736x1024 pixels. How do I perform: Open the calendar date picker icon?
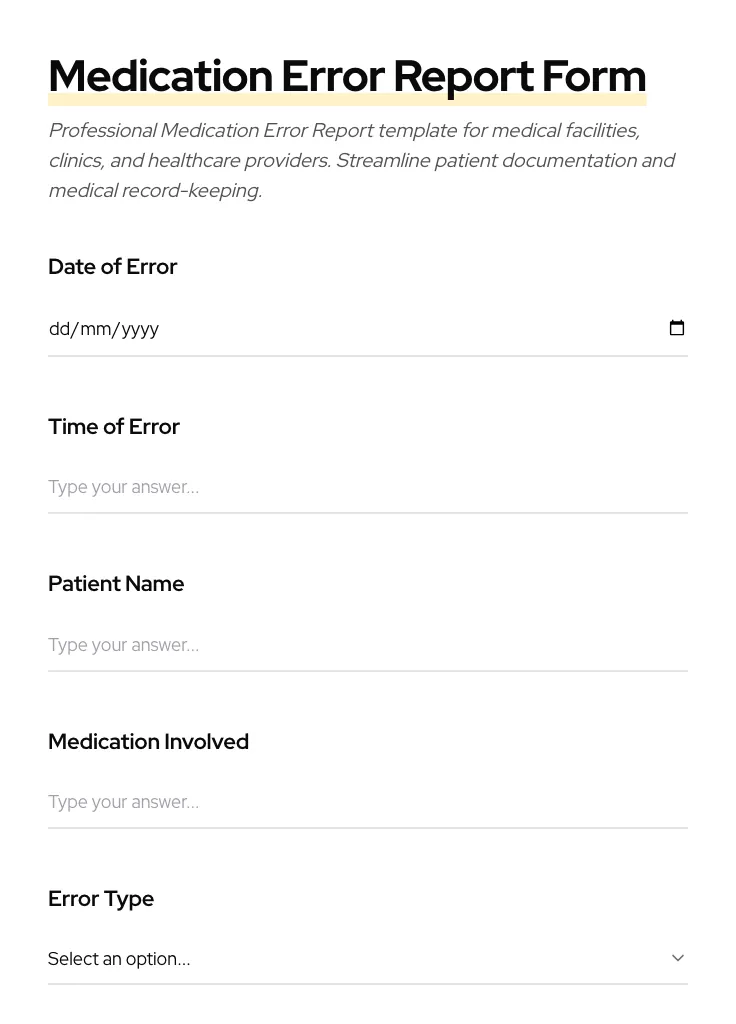point(677,328)
